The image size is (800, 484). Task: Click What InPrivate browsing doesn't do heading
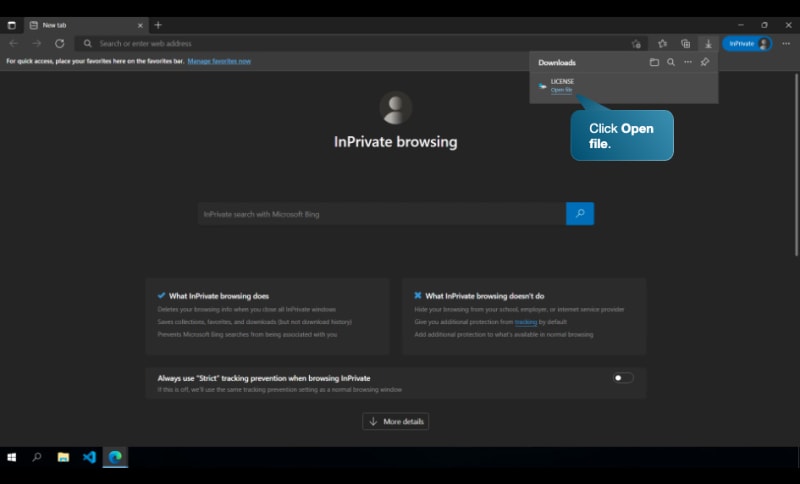pos(485,296)
